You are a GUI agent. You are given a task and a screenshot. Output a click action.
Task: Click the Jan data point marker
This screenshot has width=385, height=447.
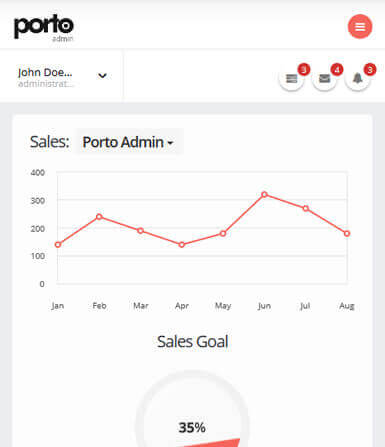click(58, 245)
